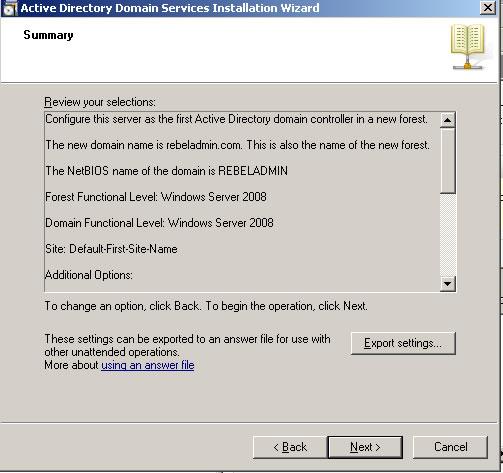Select the NetBIOS name REBELADMIN line
503x473 pixels.
tap(166, 171)
